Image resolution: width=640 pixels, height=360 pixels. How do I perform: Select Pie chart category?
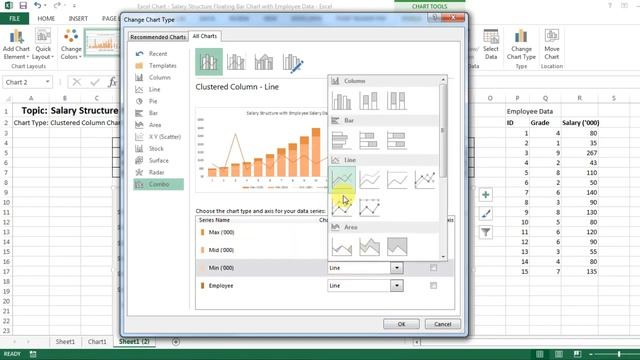(x=158, y=101)
